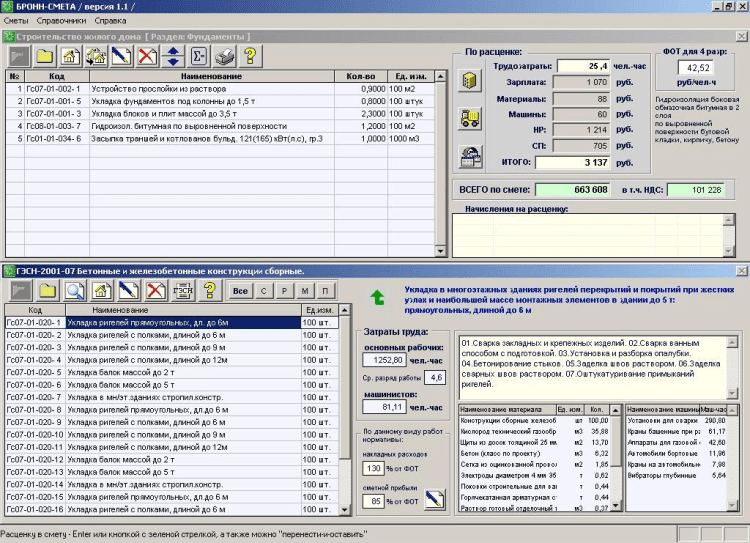
Task: Click the накладных расходов 130 percent field
Action: click(373, 468)
